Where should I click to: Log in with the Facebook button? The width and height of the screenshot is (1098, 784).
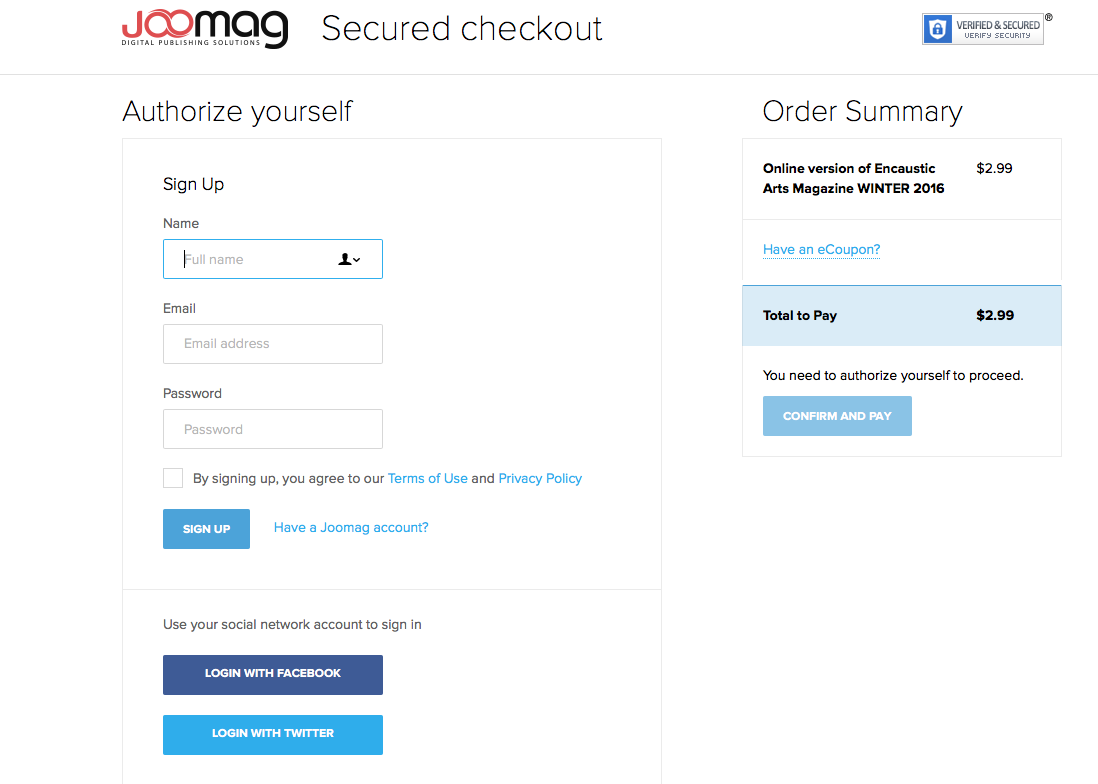click(272, 674)
